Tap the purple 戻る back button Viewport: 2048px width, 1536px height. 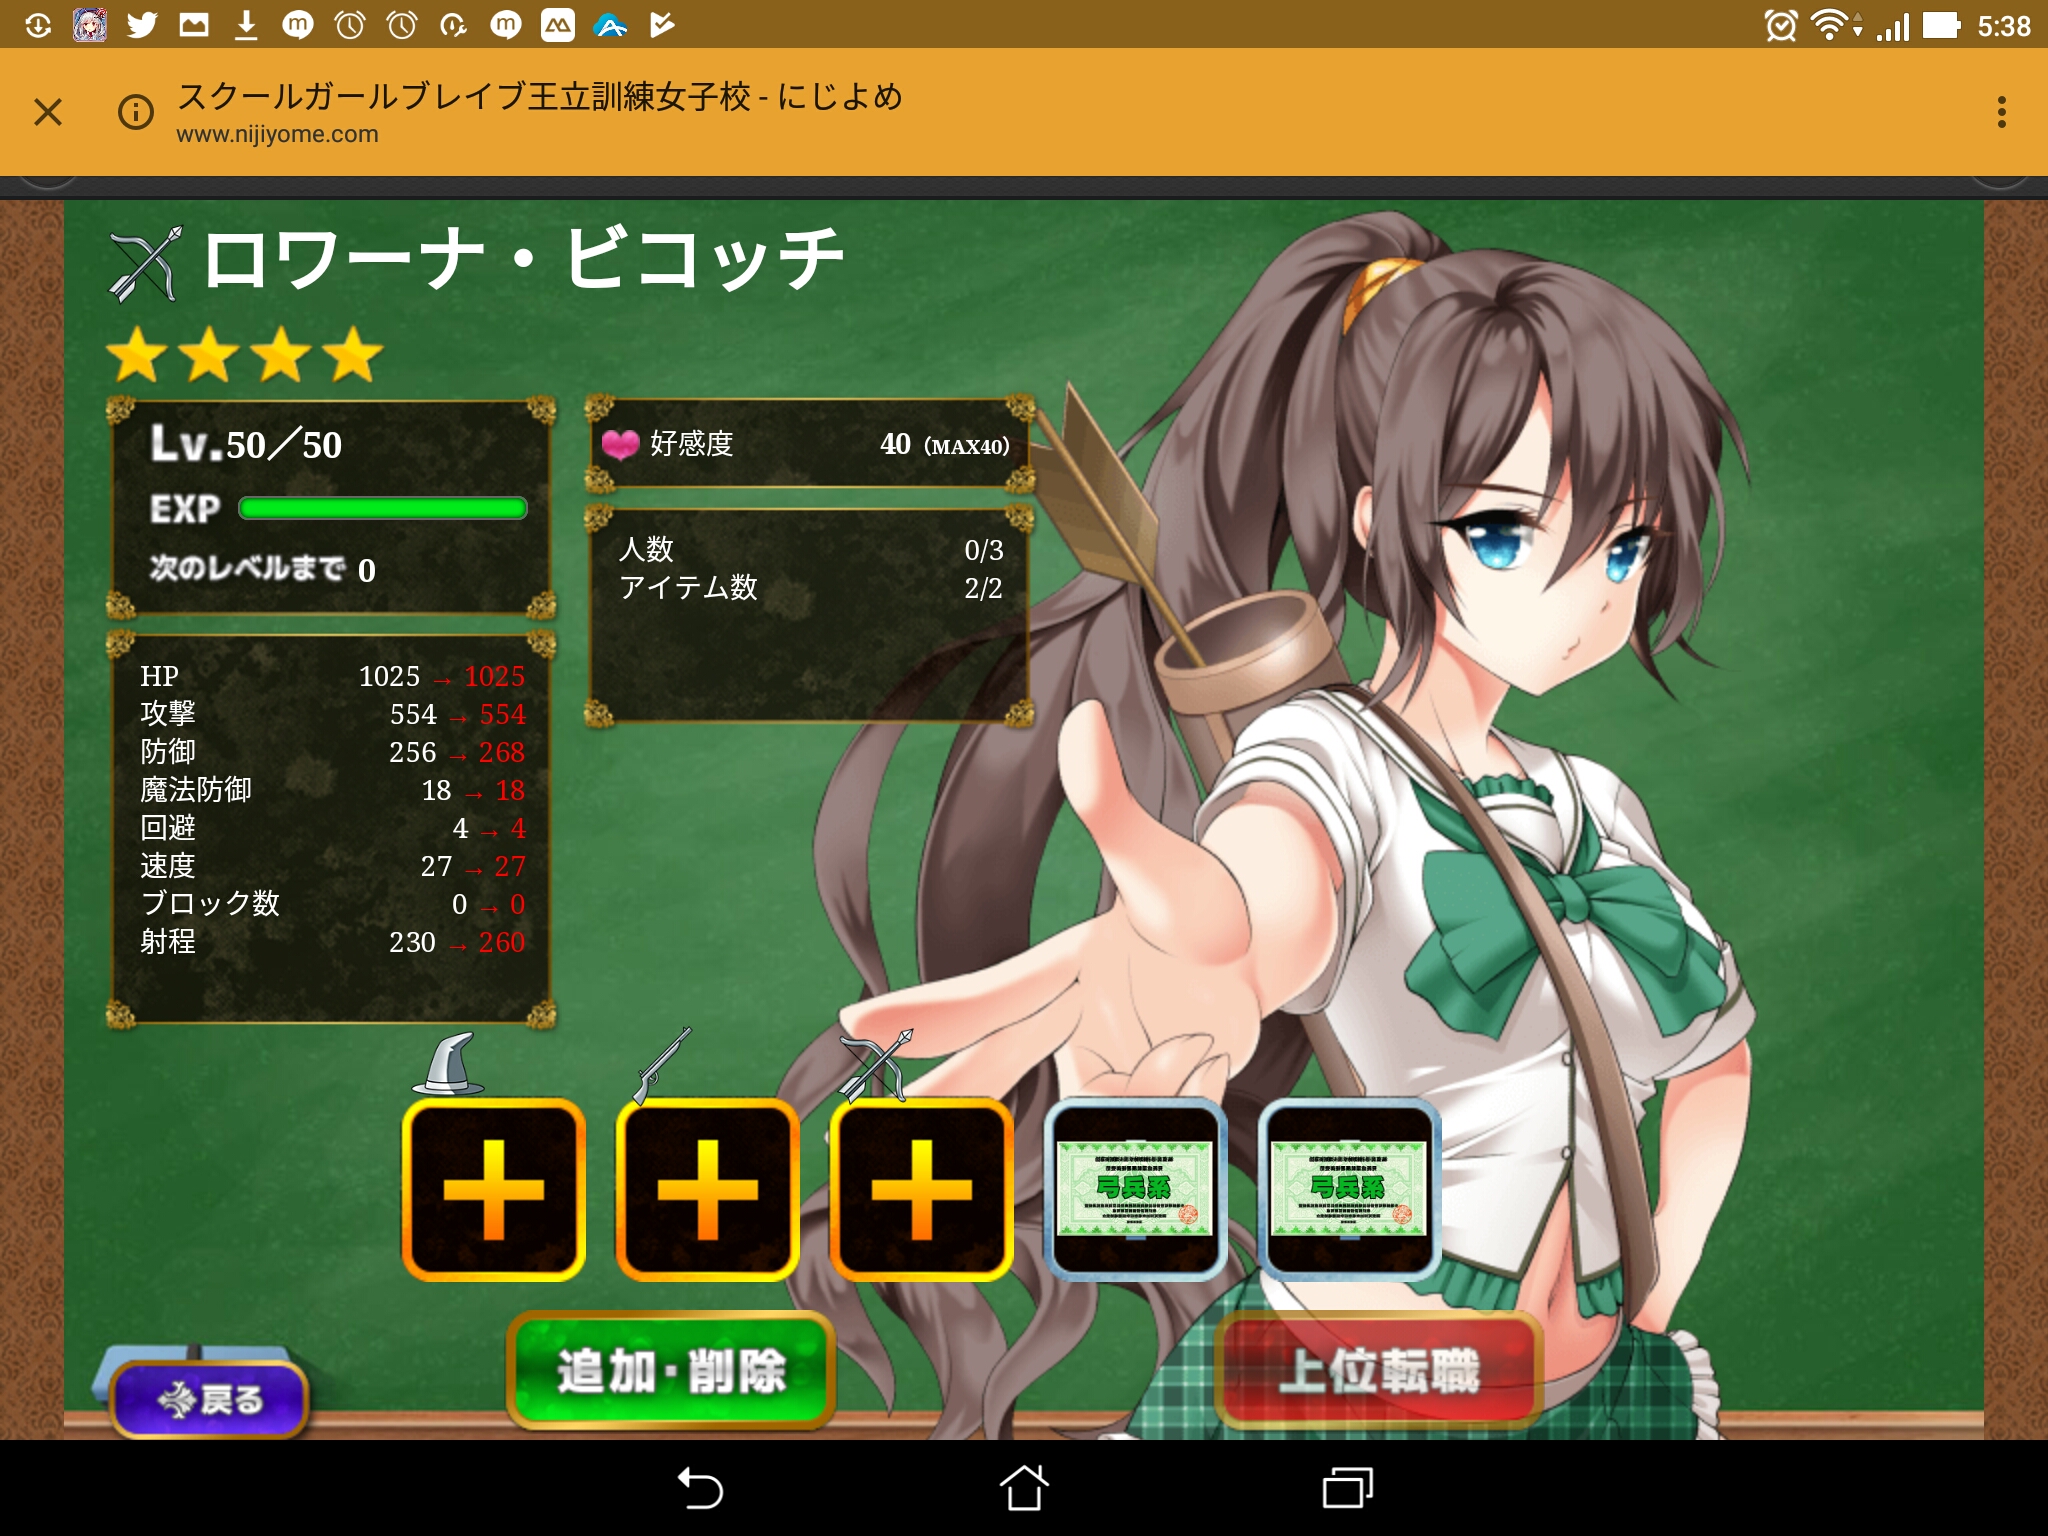[x=209, y=1399]
